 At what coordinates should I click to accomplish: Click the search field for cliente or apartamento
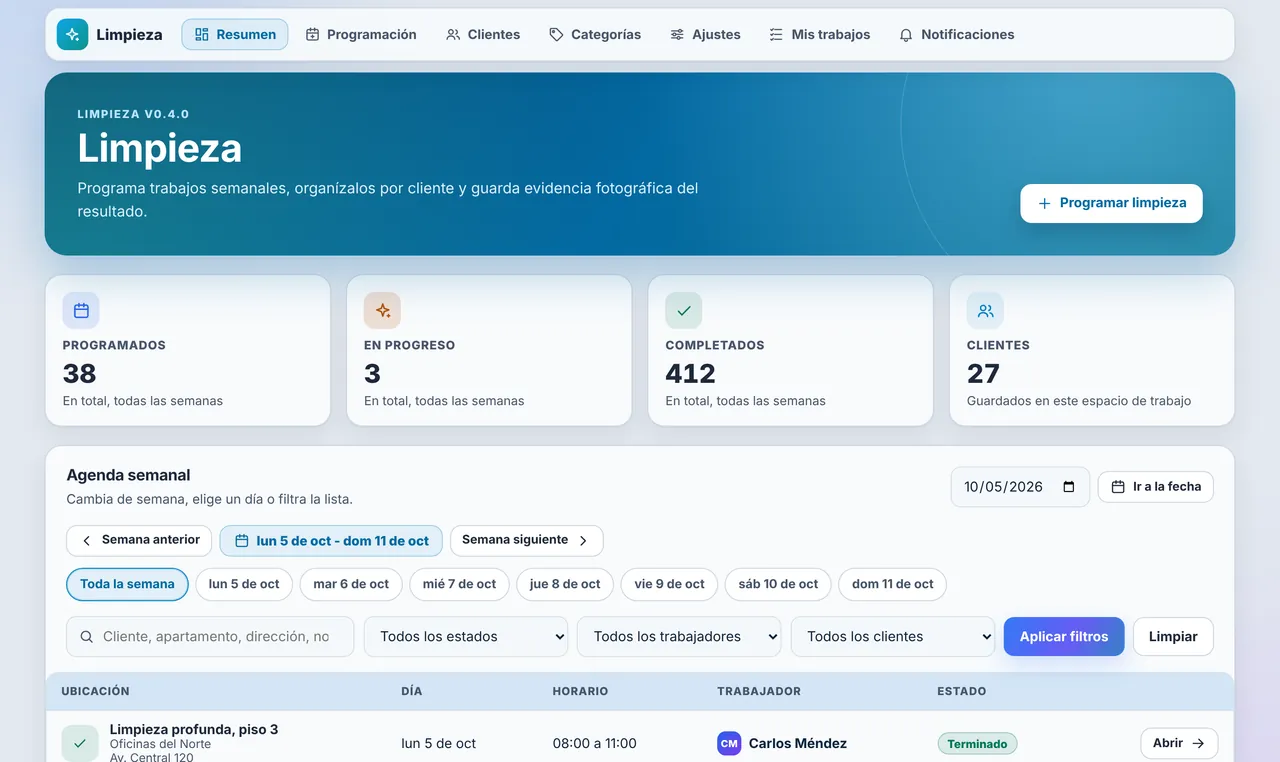(210, 636)
